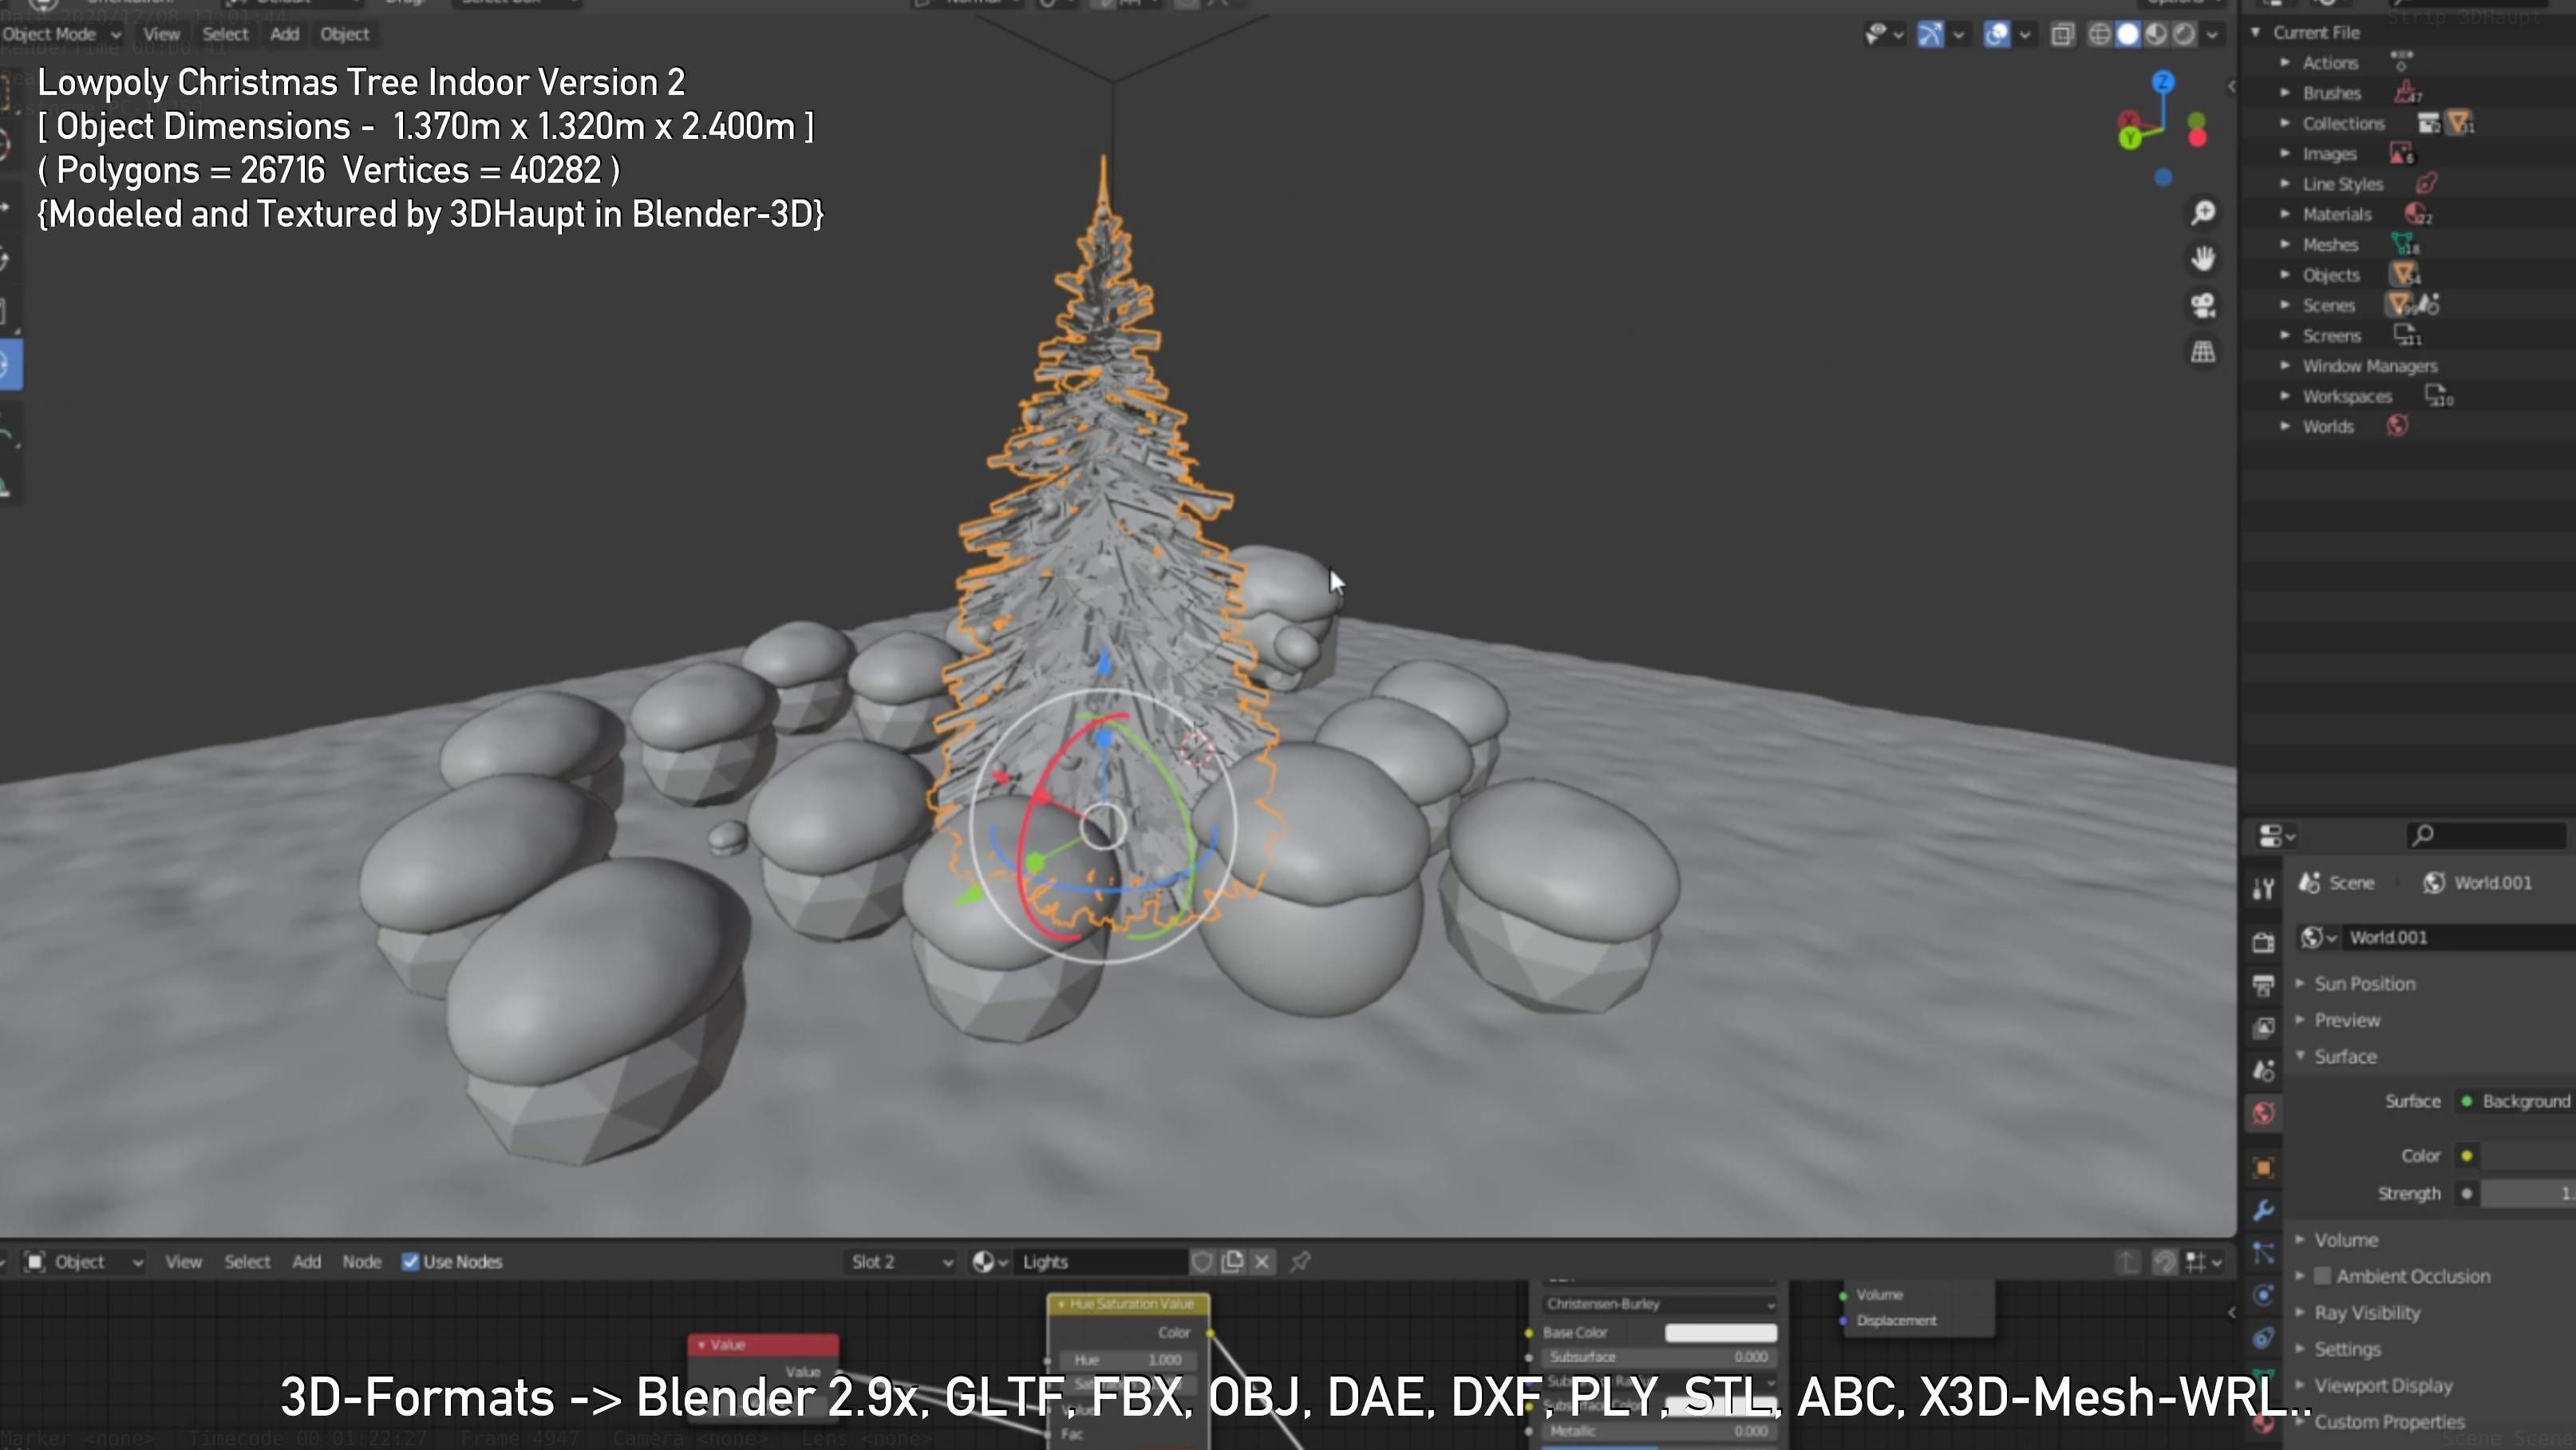This screenshot has height=1450, width=2576.
Task: Open the shading options dropdown arrow
Action: click(x=2213, y=35)
